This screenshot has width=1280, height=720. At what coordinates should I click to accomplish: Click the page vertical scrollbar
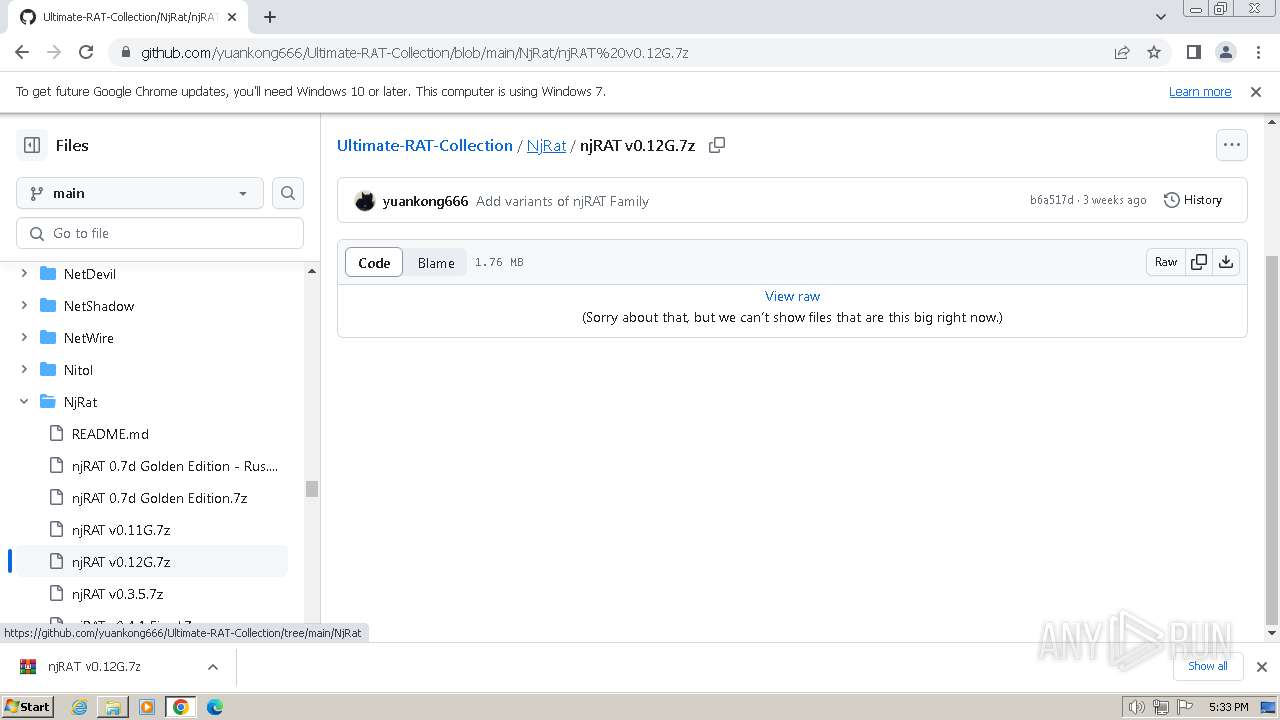pyautogui.click(x=1272, y=440)
